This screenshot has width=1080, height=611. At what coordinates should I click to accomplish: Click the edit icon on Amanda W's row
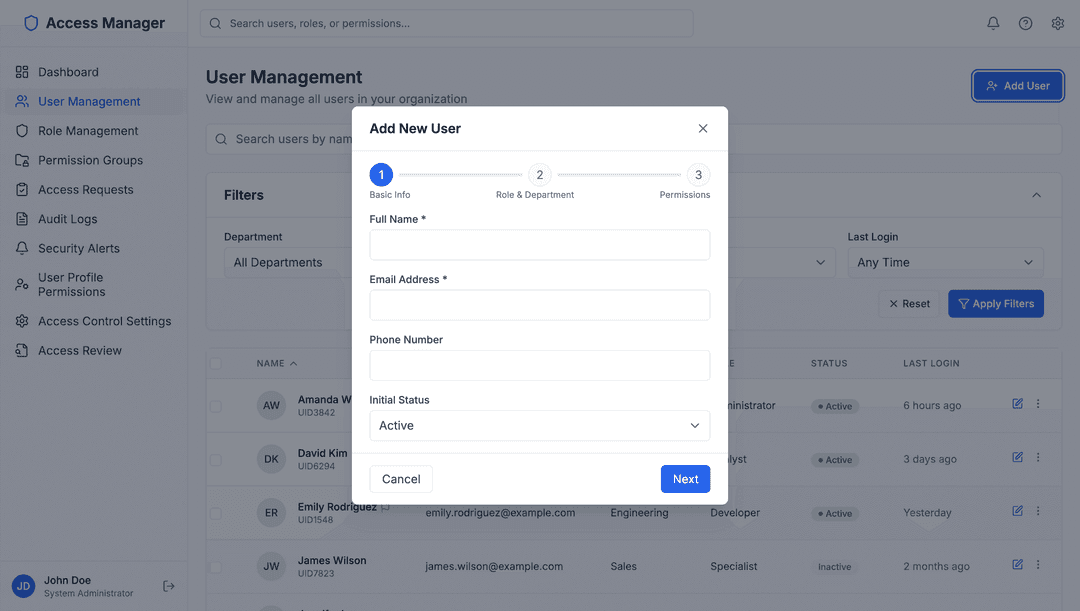[1017, 403]
